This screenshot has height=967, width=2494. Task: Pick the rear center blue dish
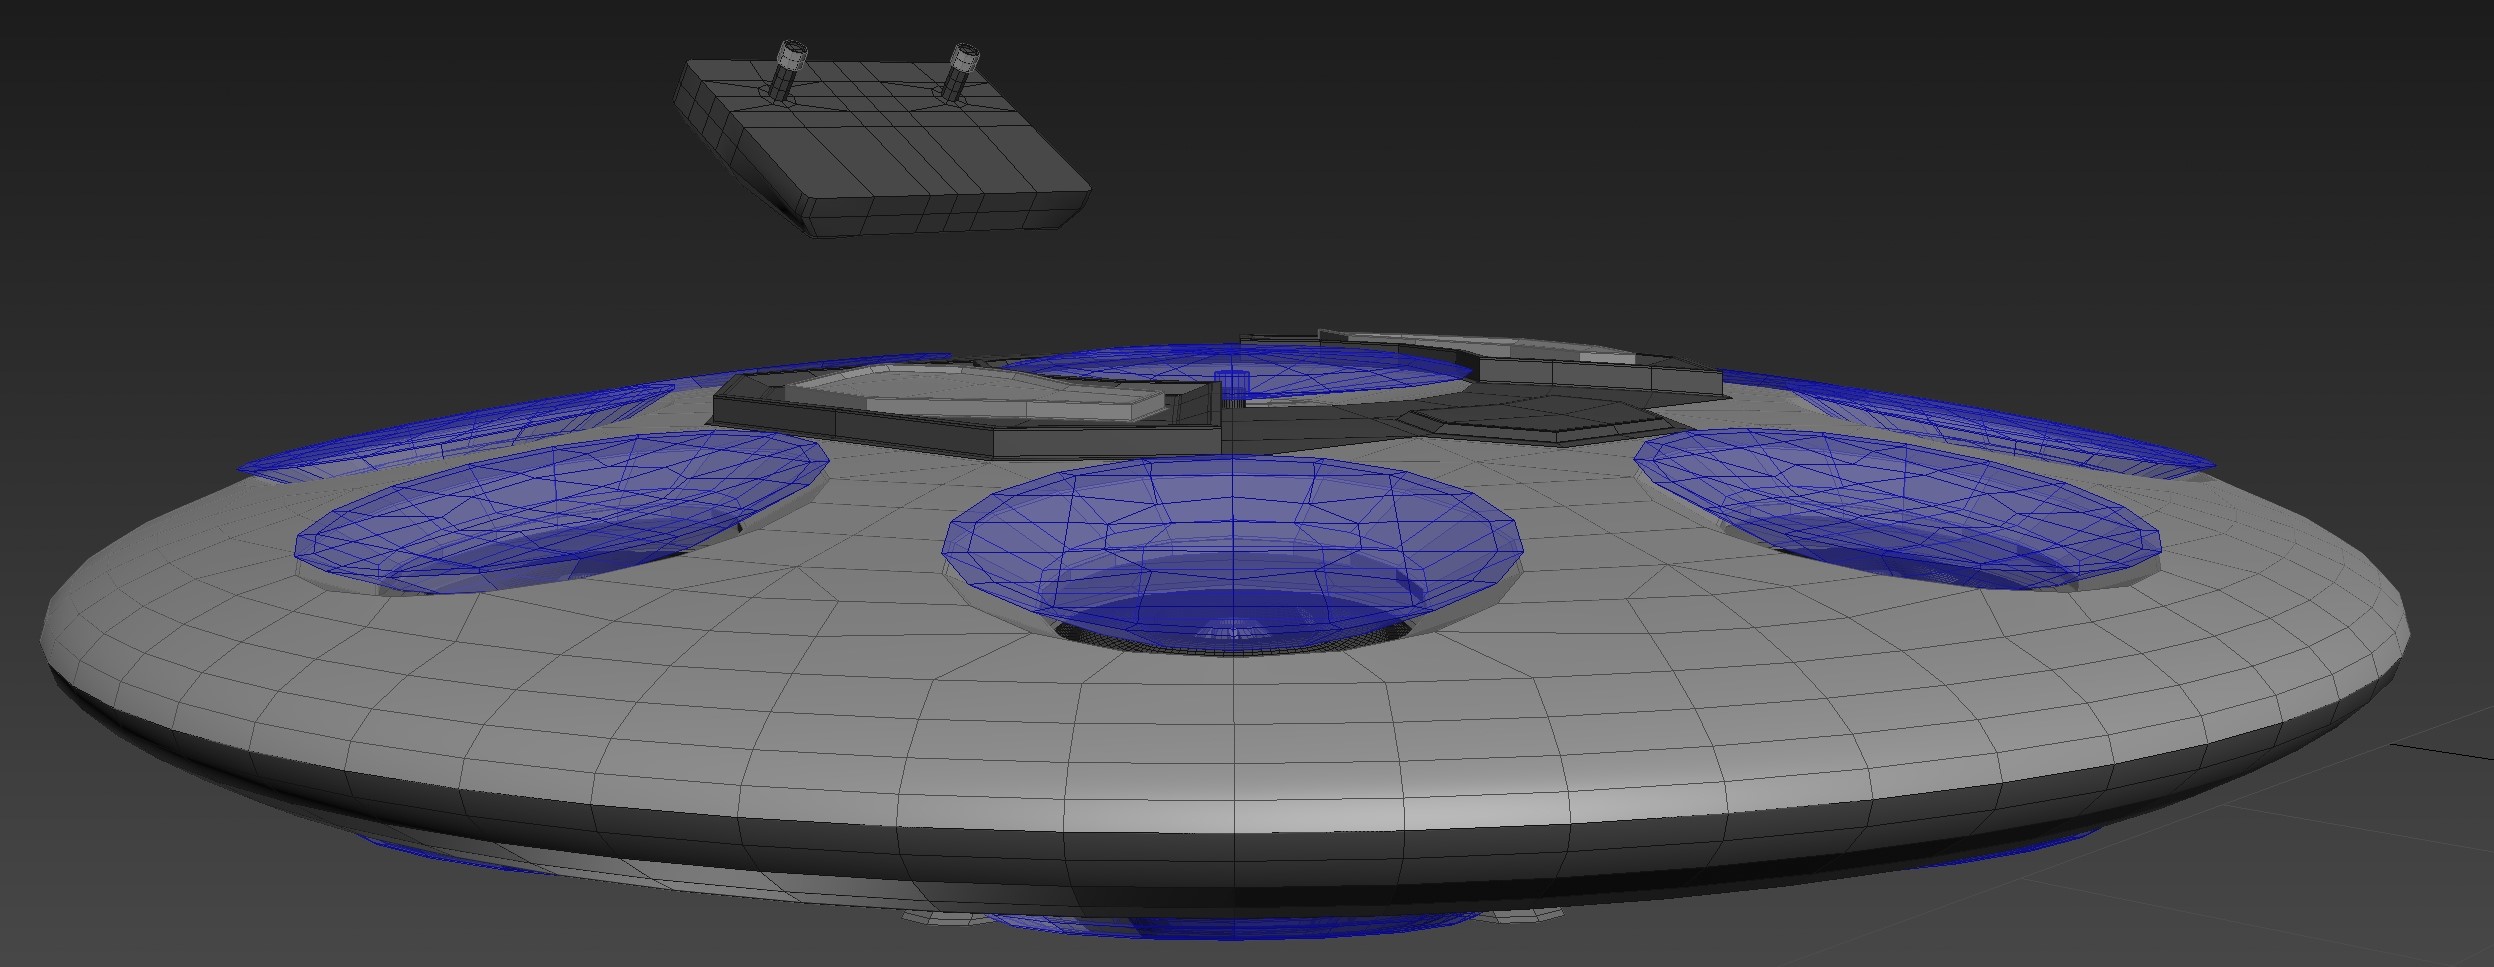pos(1236,372)
